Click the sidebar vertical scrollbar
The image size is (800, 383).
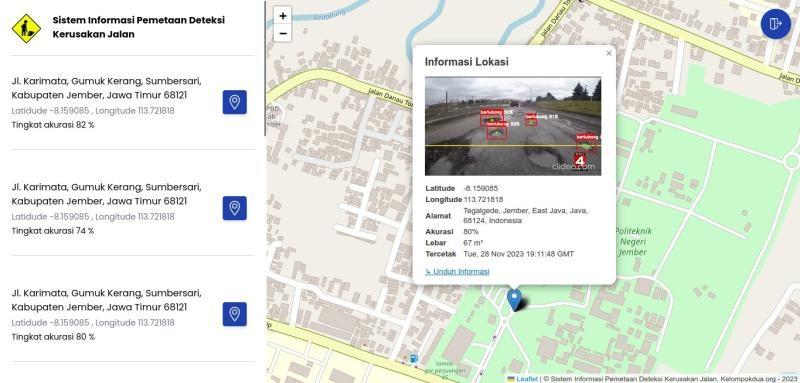pos(265,69)
